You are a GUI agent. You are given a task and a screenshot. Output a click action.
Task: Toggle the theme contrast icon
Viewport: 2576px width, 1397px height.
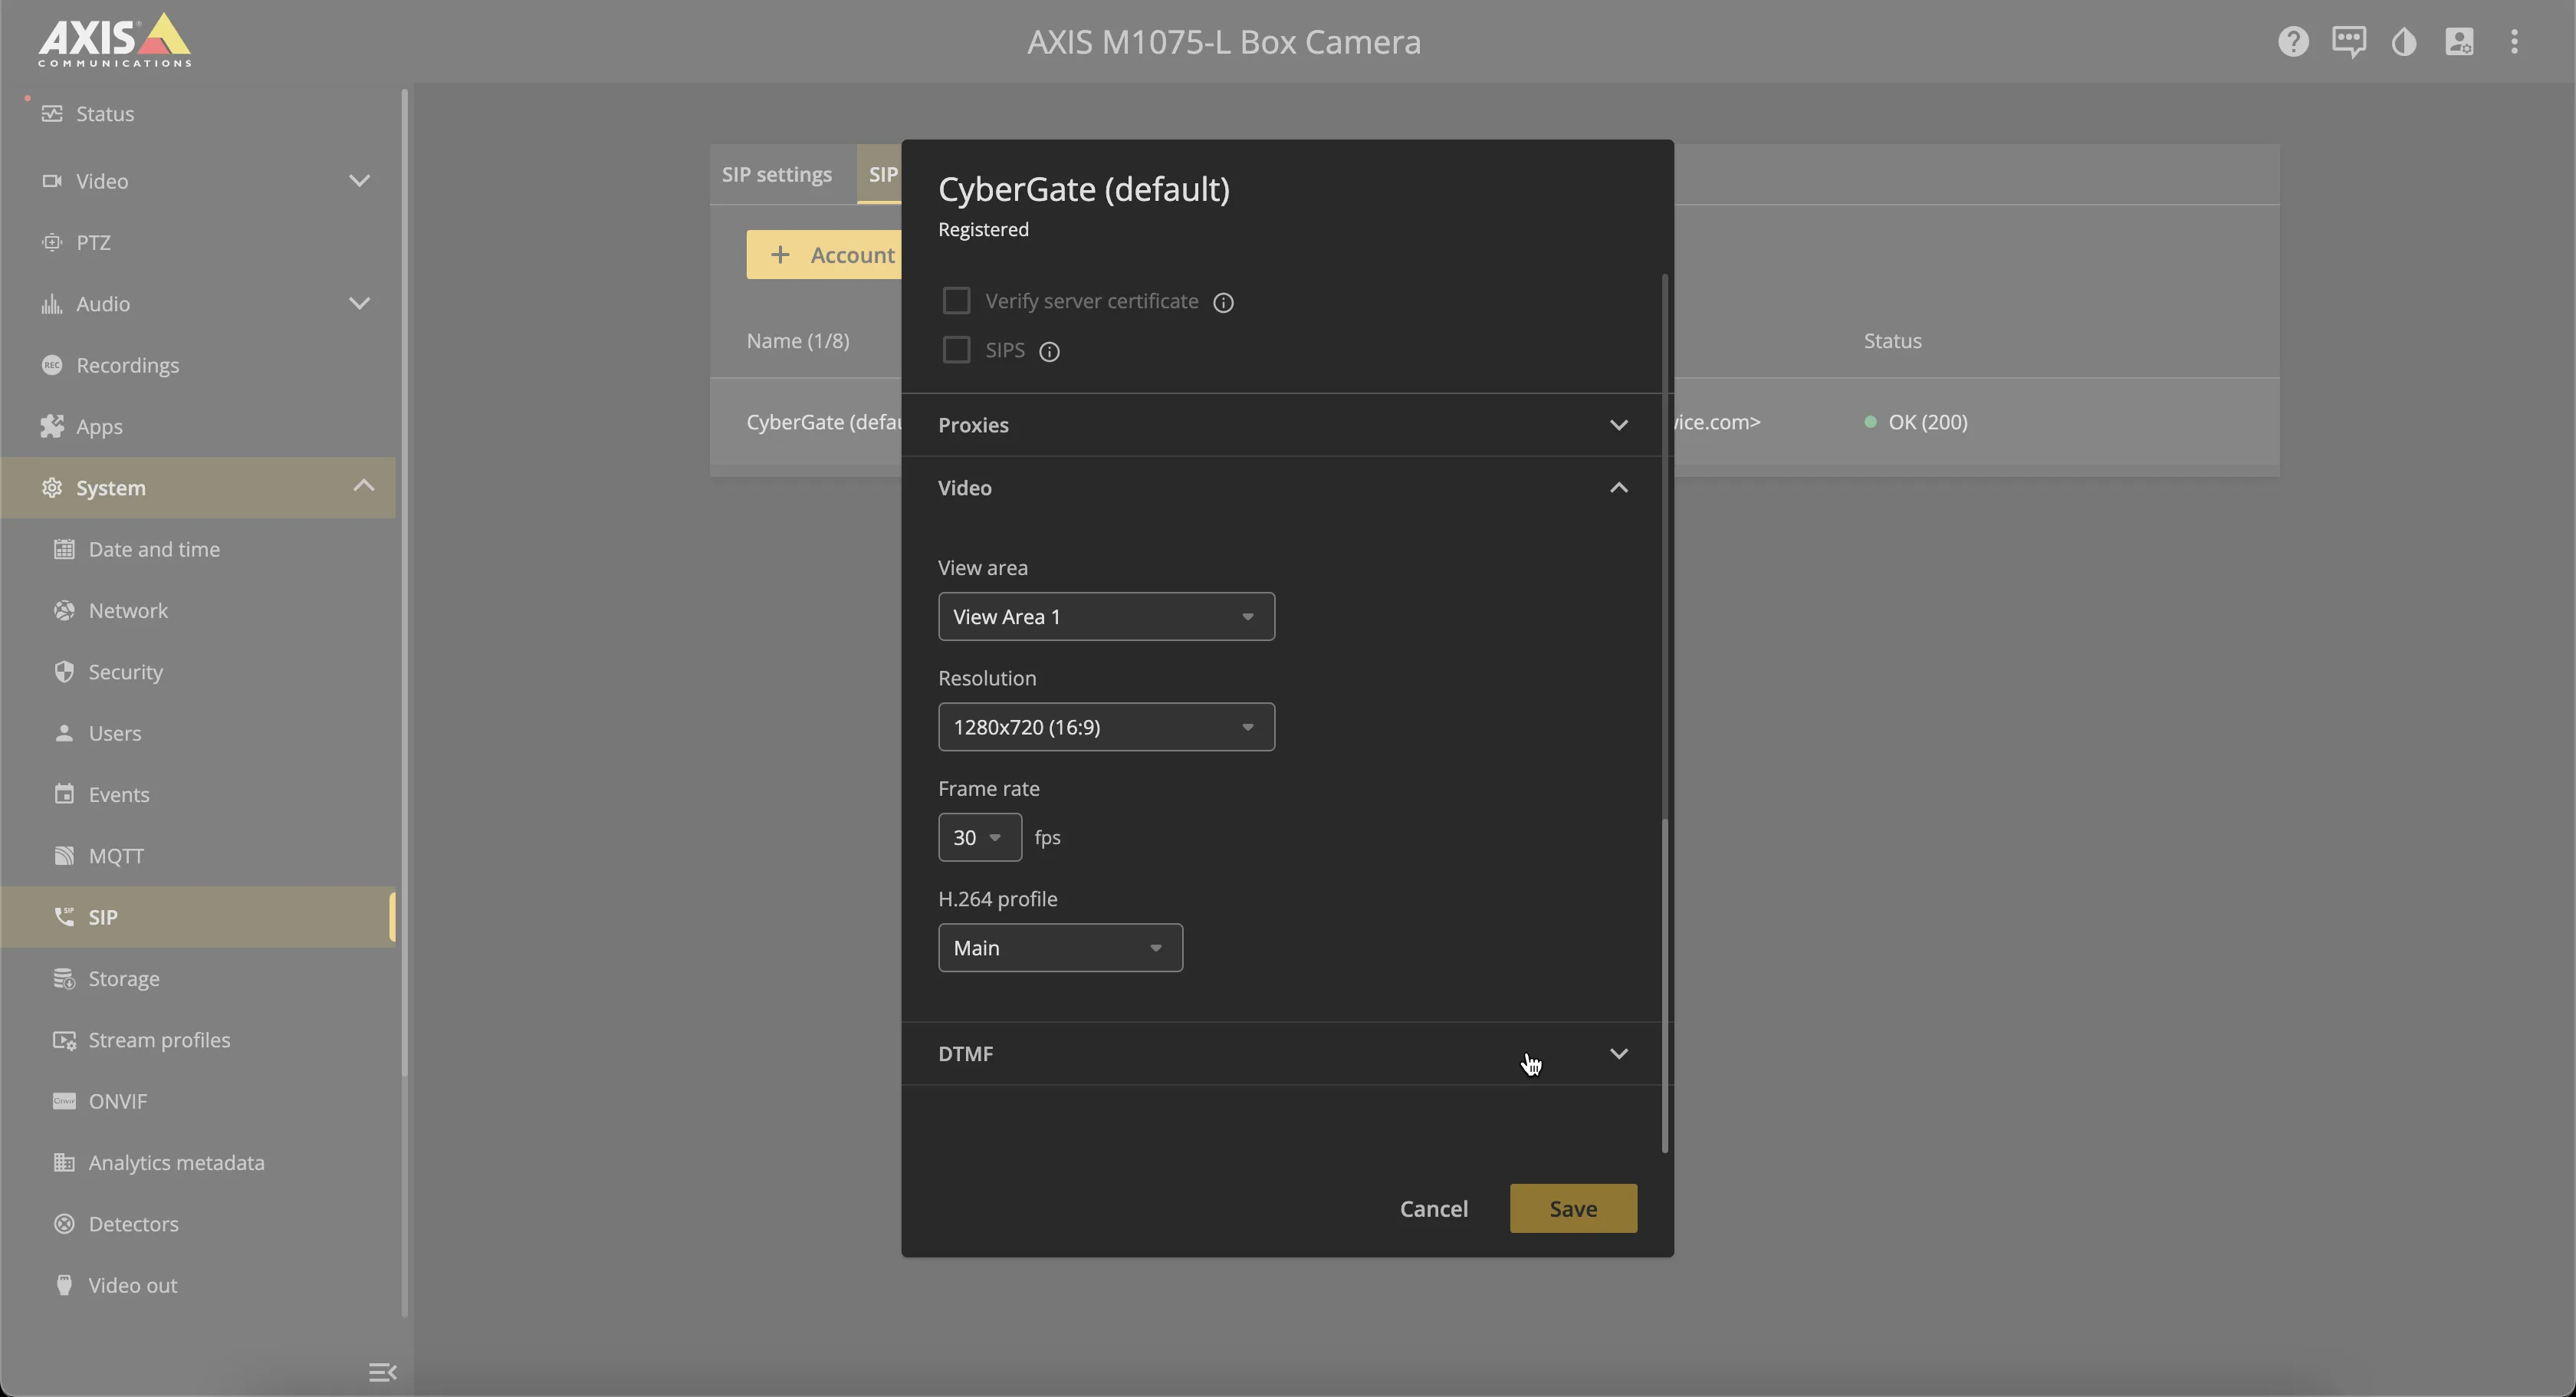coord(2404,42)
